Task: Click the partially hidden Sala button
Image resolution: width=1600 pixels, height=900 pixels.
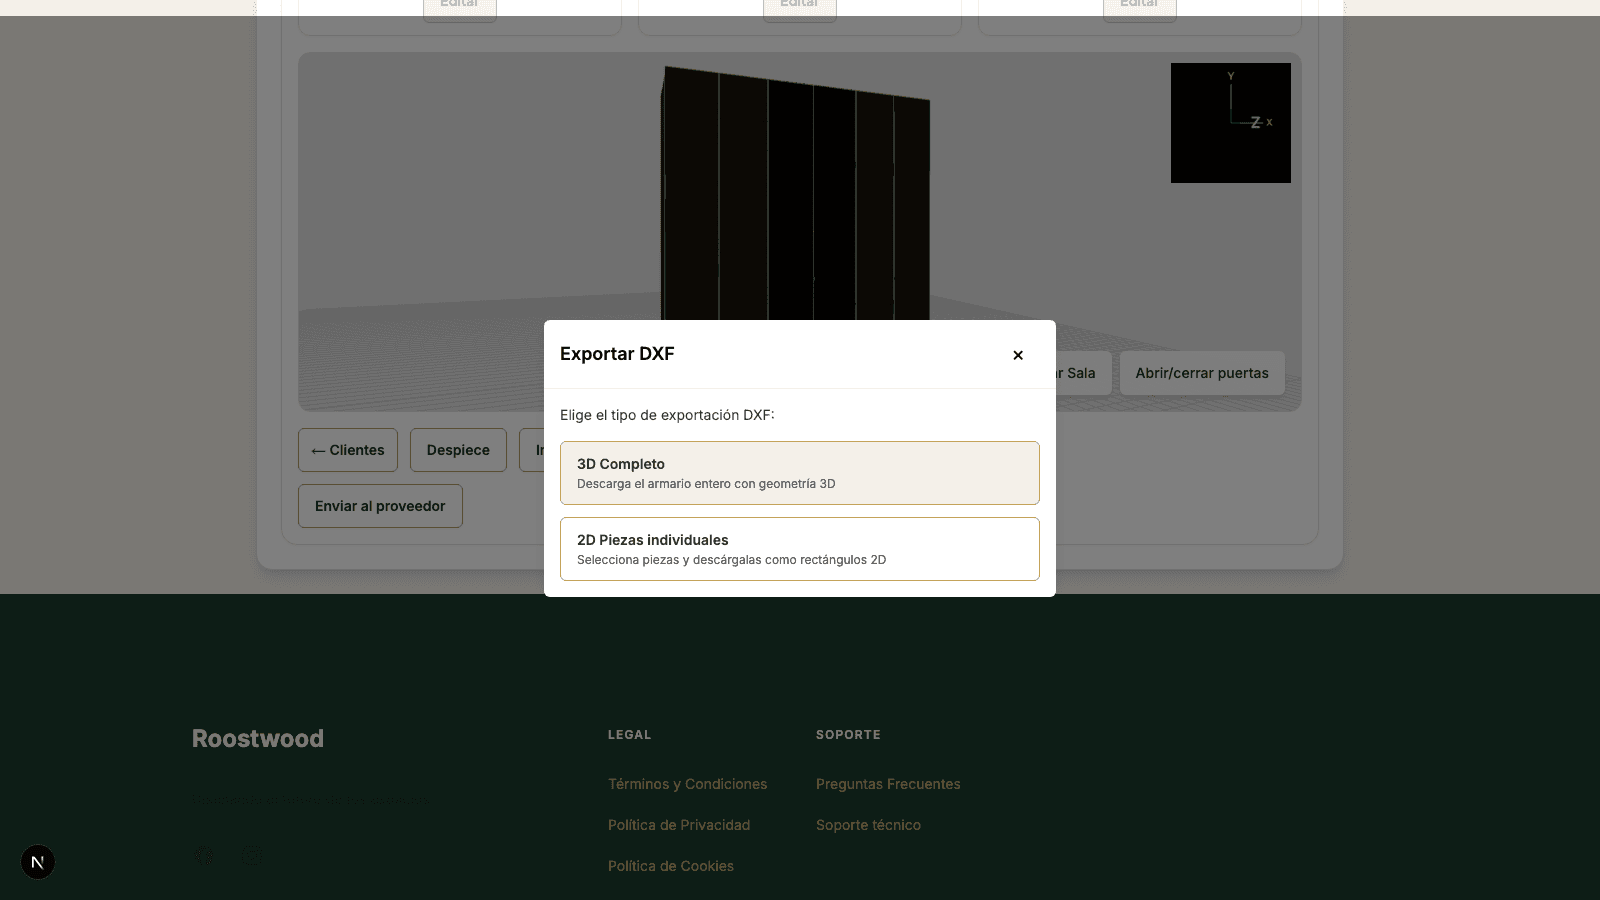Action: (1083, 373)
